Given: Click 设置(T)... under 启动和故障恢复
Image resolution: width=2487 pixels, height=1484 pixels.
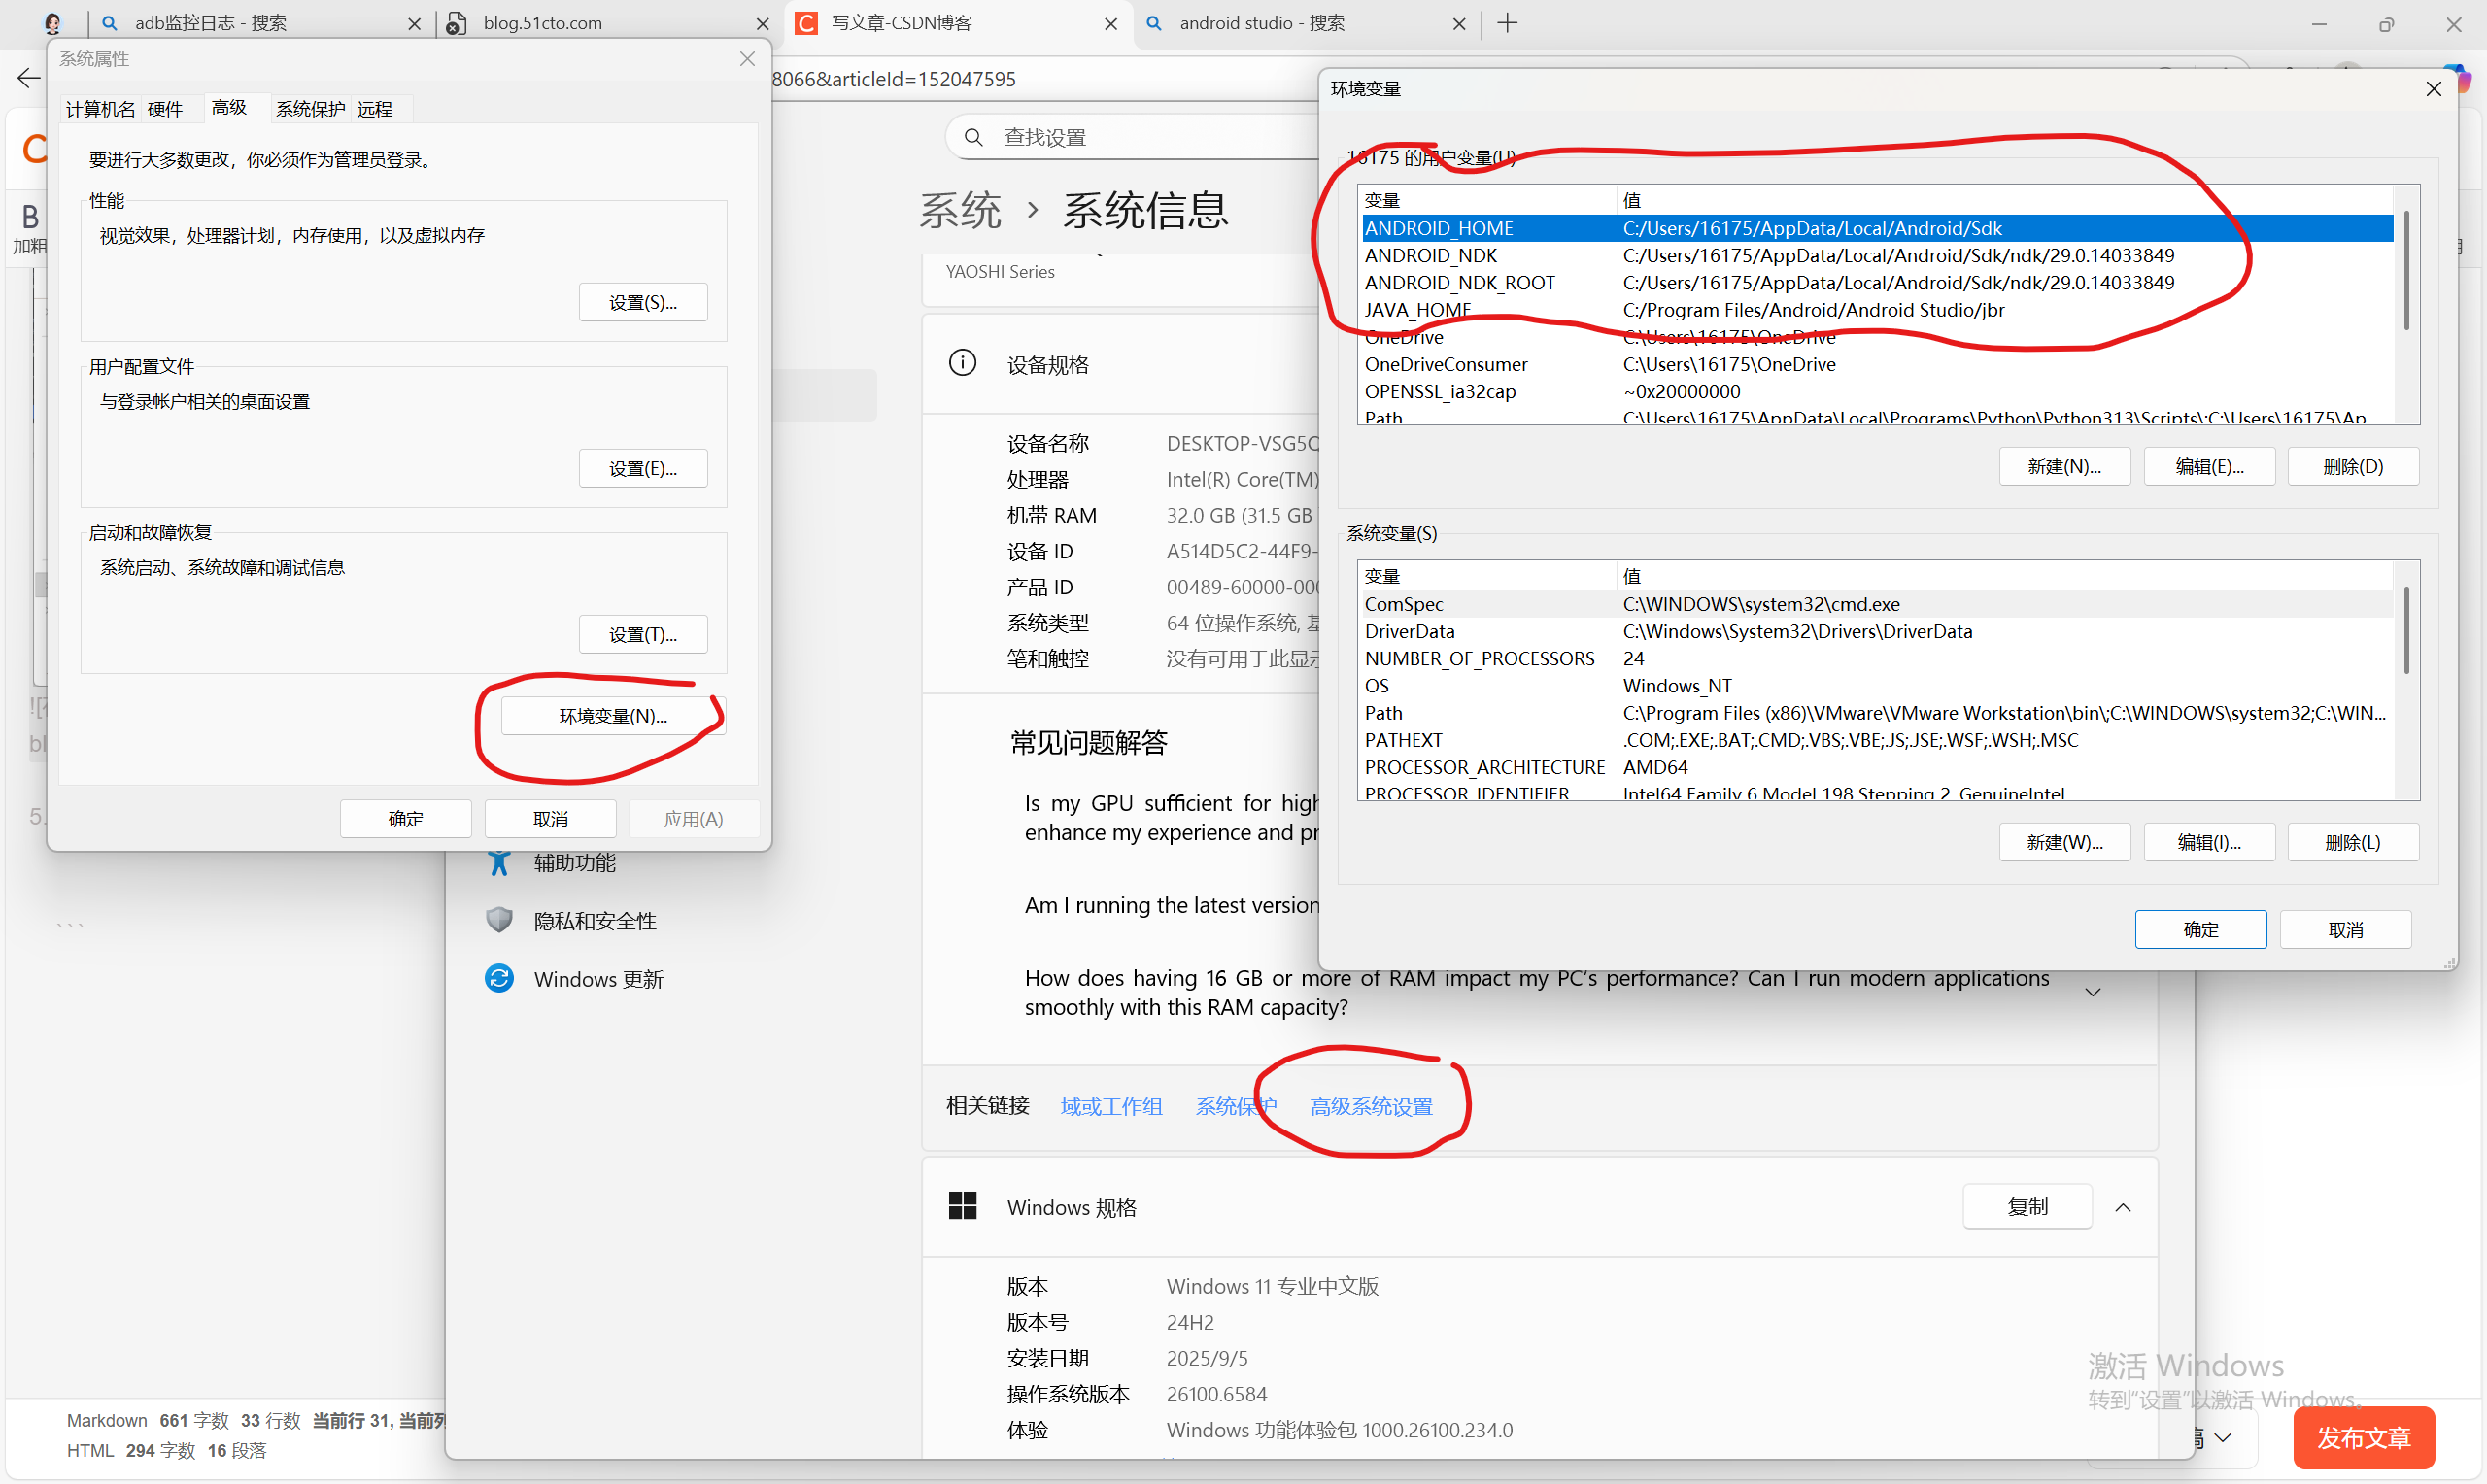Looking at the screenshot, I should pyautogui.click(x=643, y=634).
